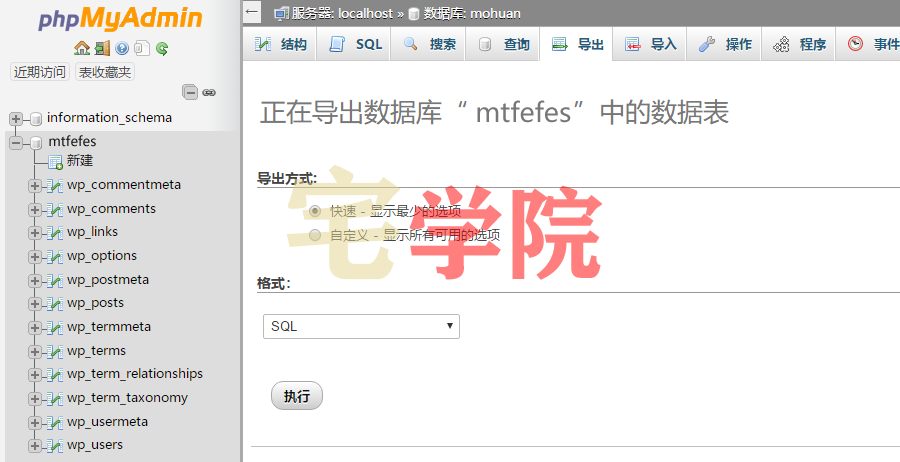900x462 pixels.
Task: Click the 表收藏夹 favorites button
Action: point(104,72)
